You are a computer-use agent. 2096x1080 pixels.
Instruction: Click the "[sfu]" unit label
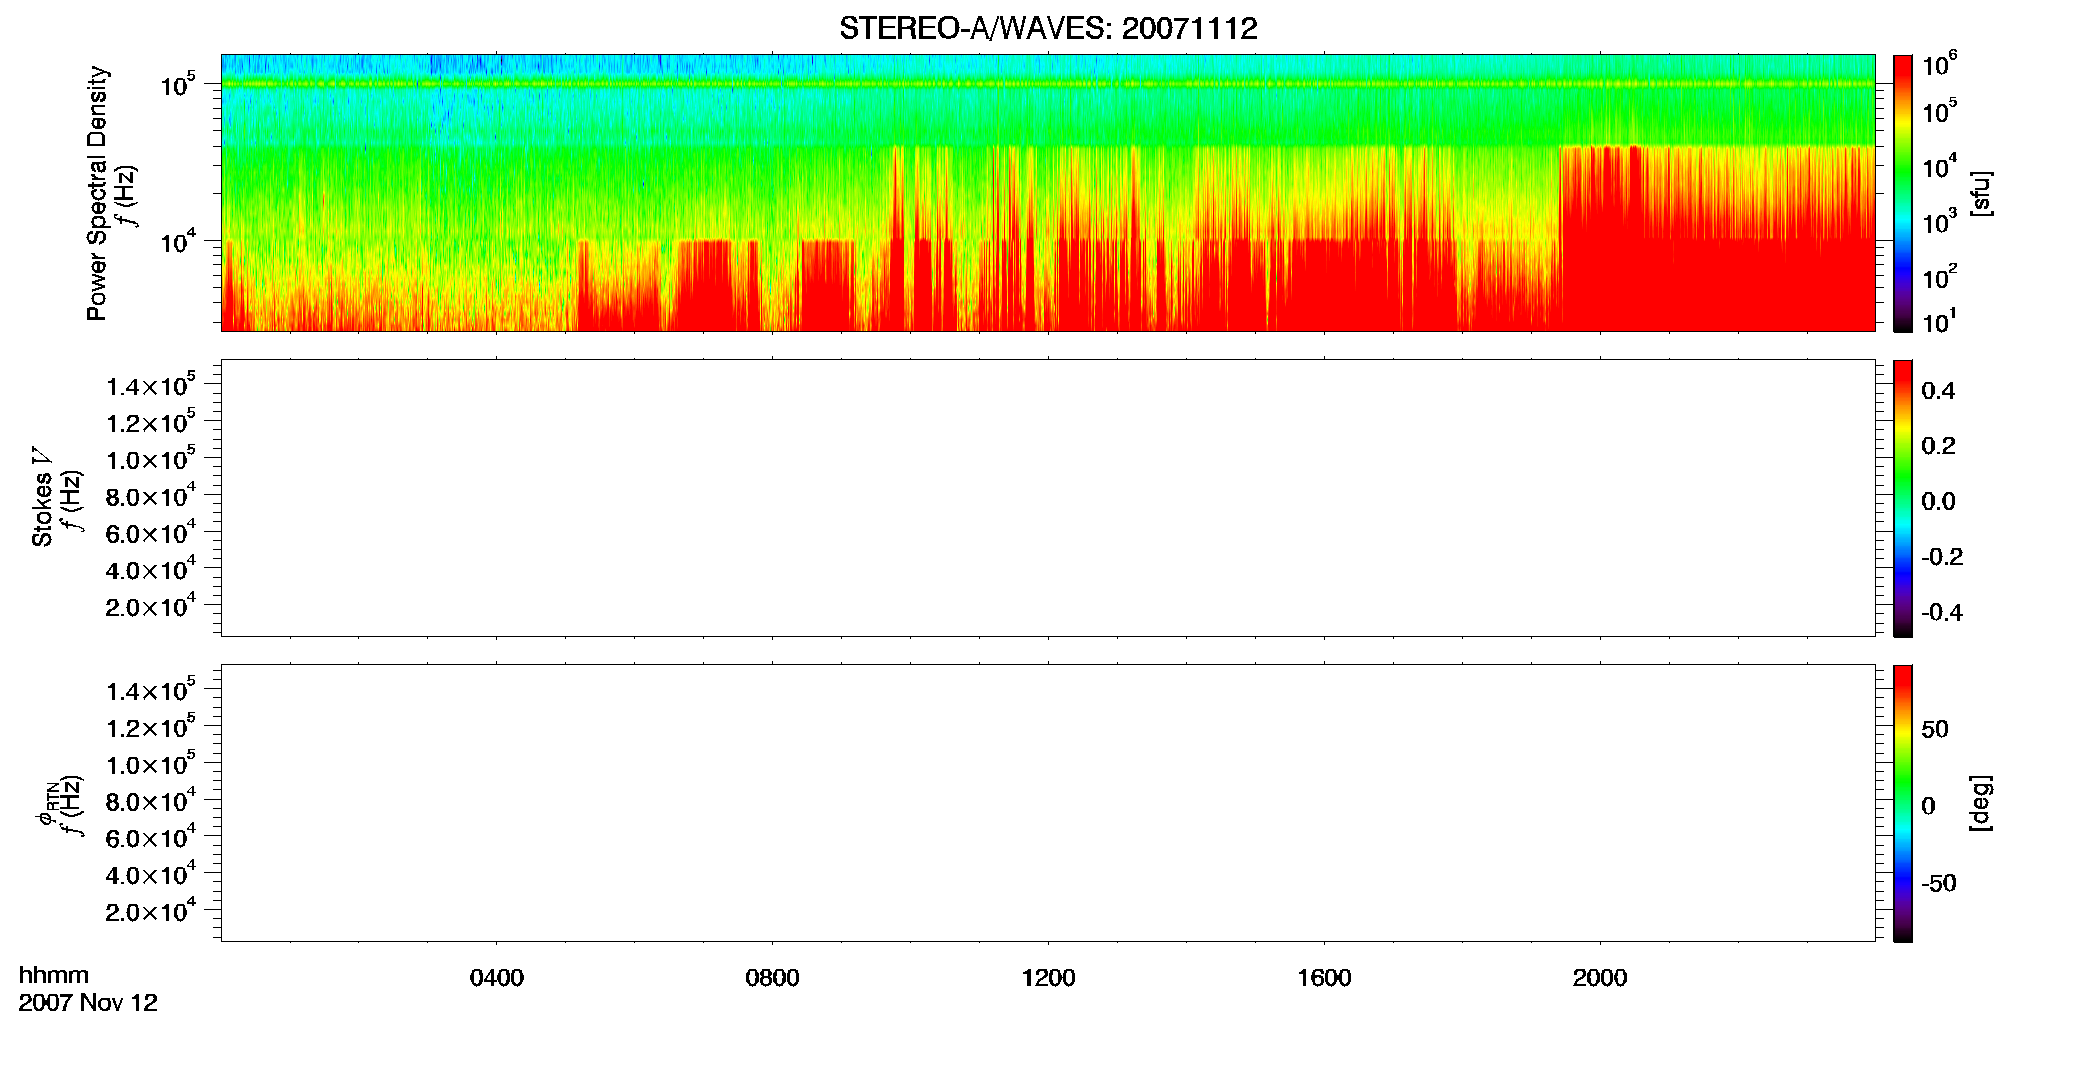click(x=1981, y=193)
